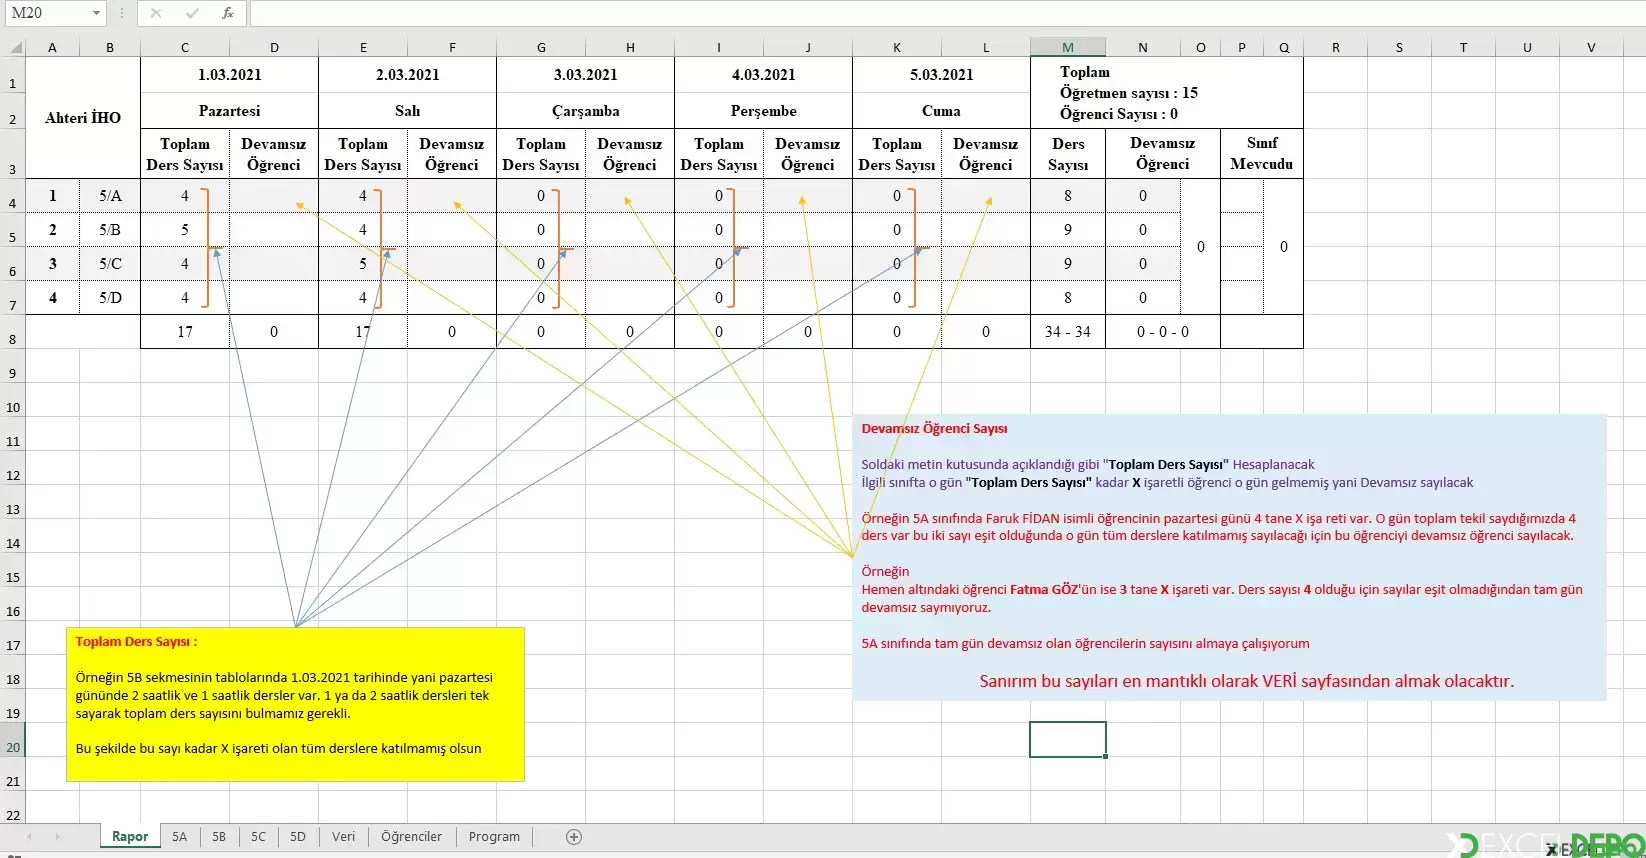Image resolution: width=1646 pixels, height=858 pixels.
Task: Click the Ahteri İHO cell
Action: pos(83,118)
